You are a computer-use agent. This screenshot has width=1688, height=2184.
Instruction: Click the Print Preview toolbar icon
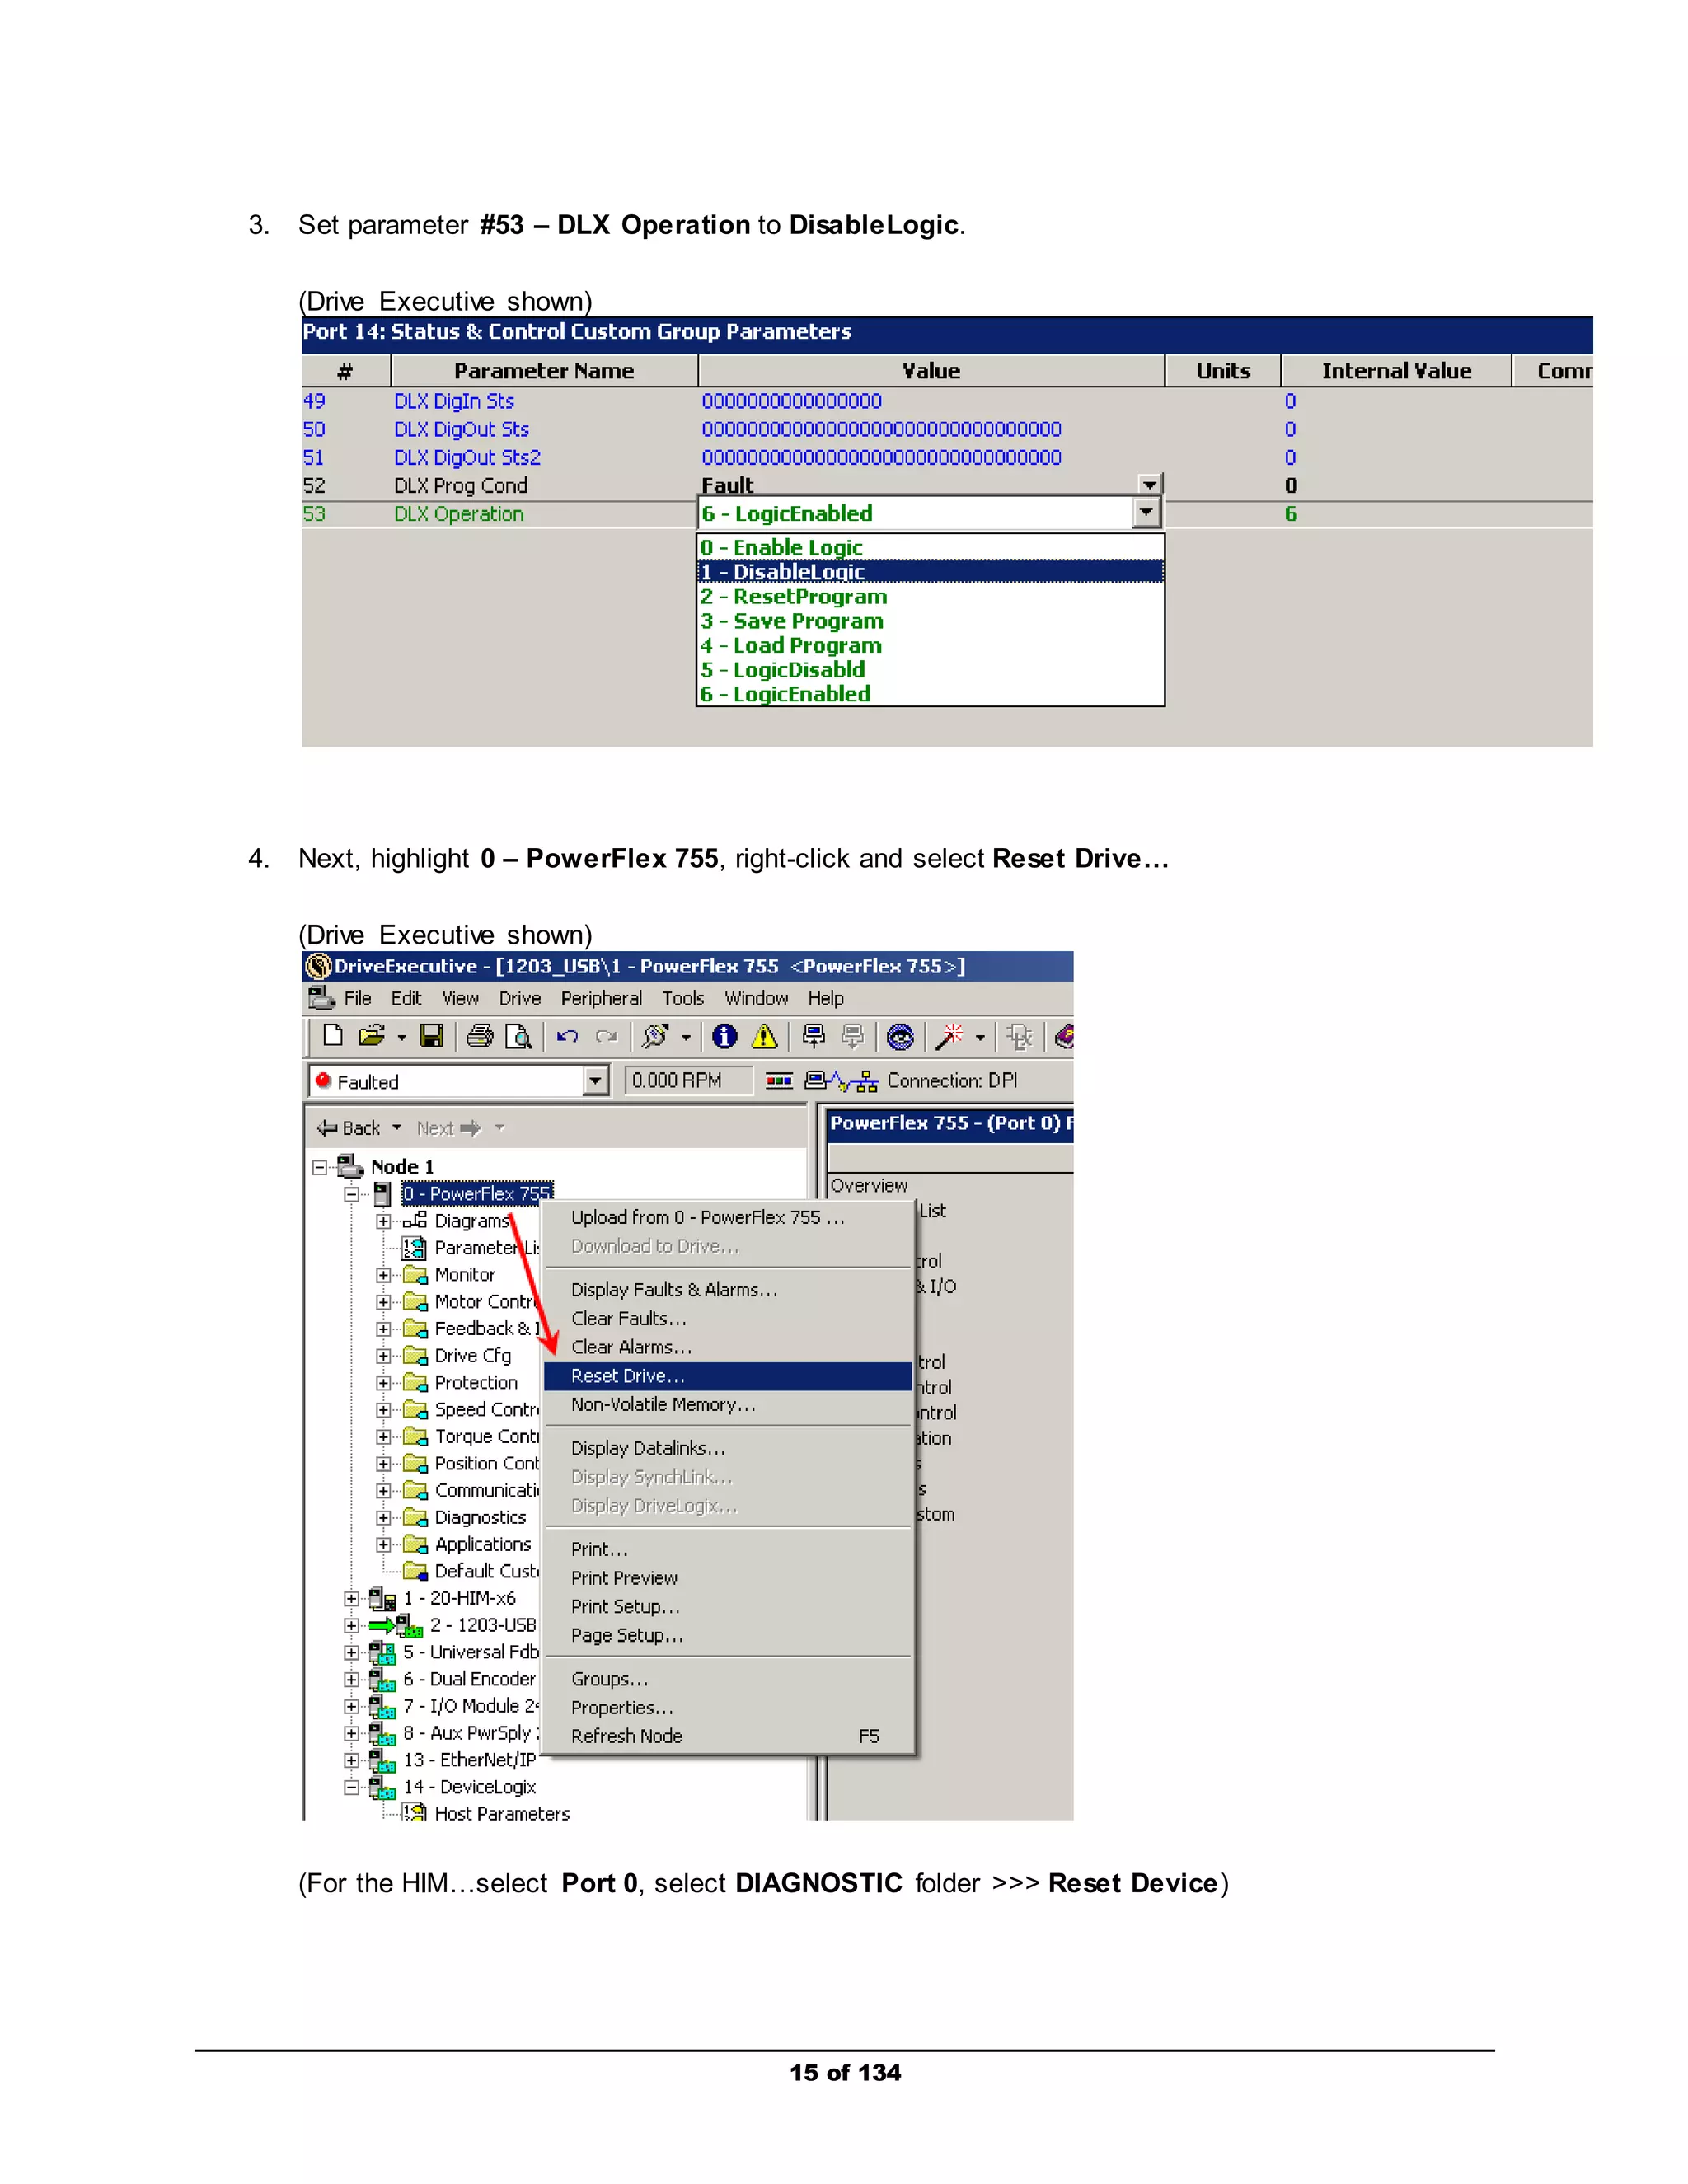tap(518, 1037)
